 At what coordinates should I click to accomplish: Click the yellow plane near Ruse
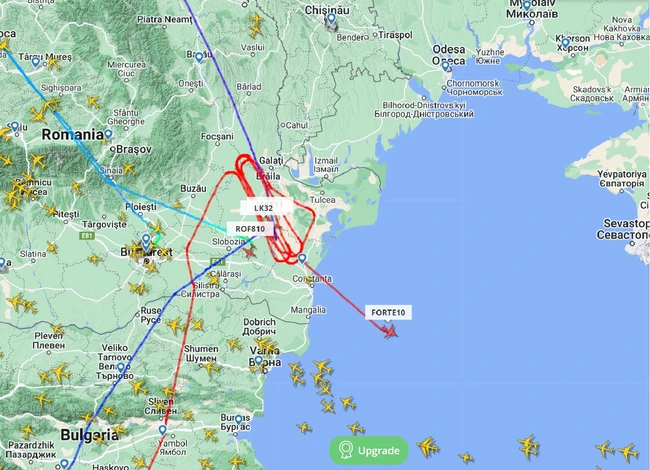[175, 326]
